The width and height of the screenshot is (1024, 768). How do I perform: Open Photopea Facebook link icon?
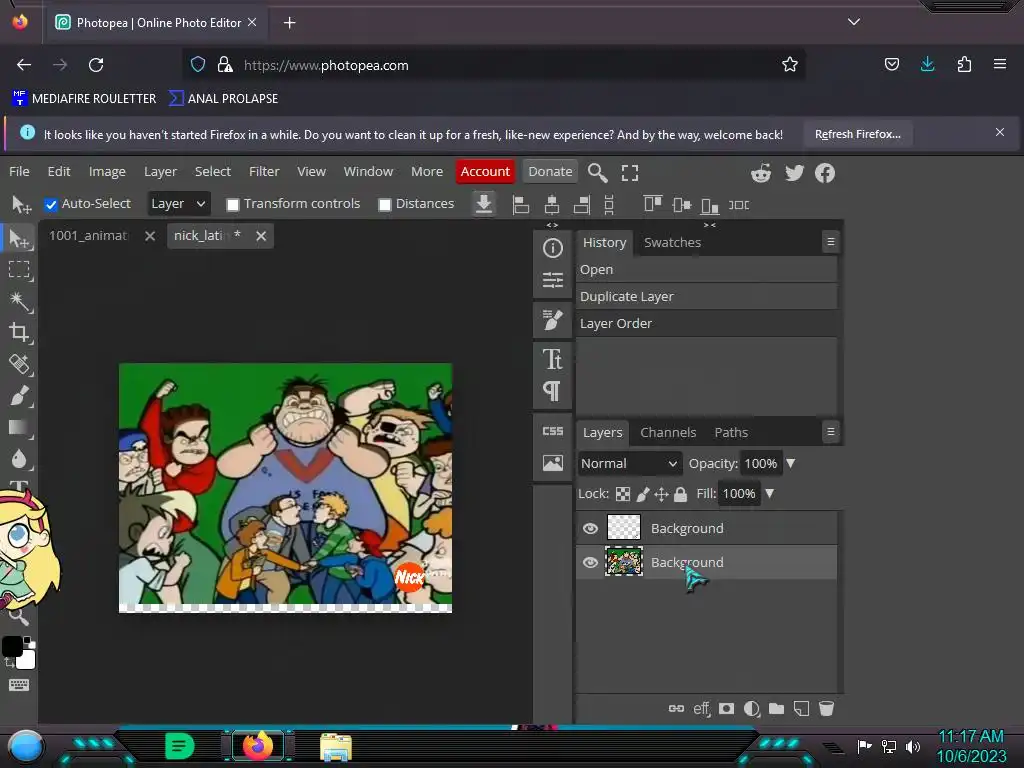tap(825, 172)
